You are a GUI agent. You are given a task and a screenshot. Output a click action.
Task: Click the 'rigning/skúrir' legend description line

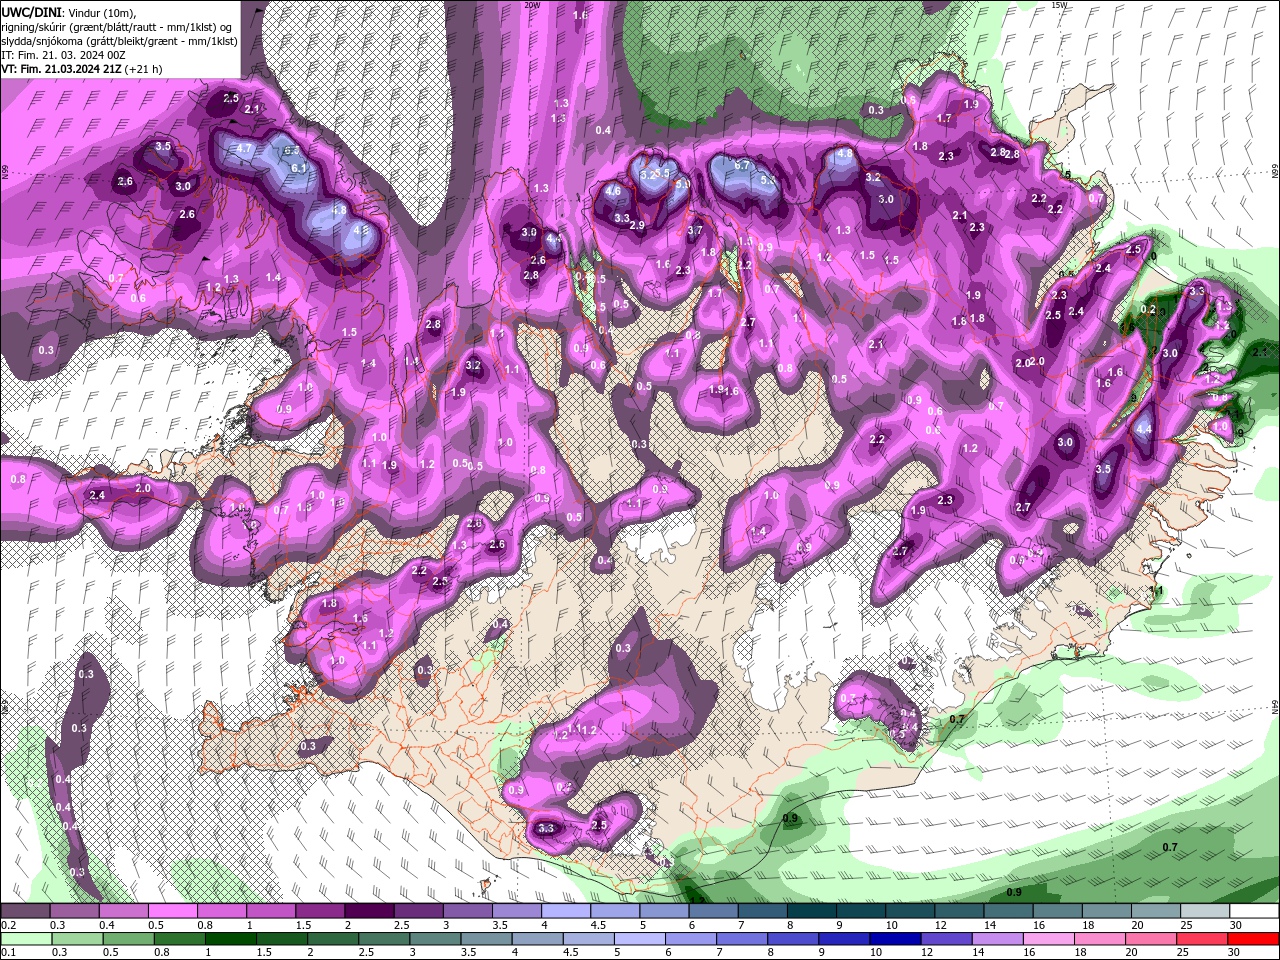[118, 27]
